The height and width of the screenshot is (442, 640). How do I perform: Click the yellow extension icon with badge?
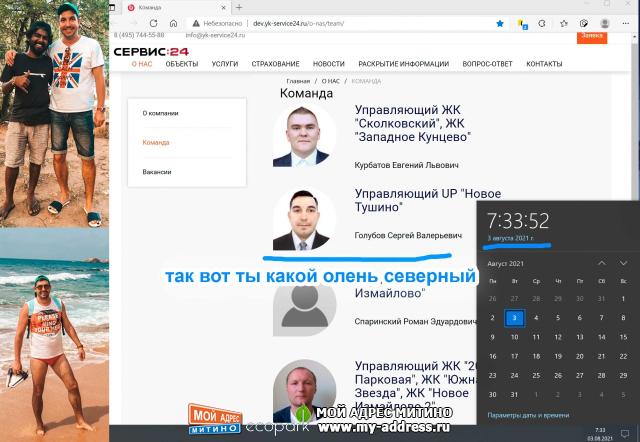(x=522, y=24)
